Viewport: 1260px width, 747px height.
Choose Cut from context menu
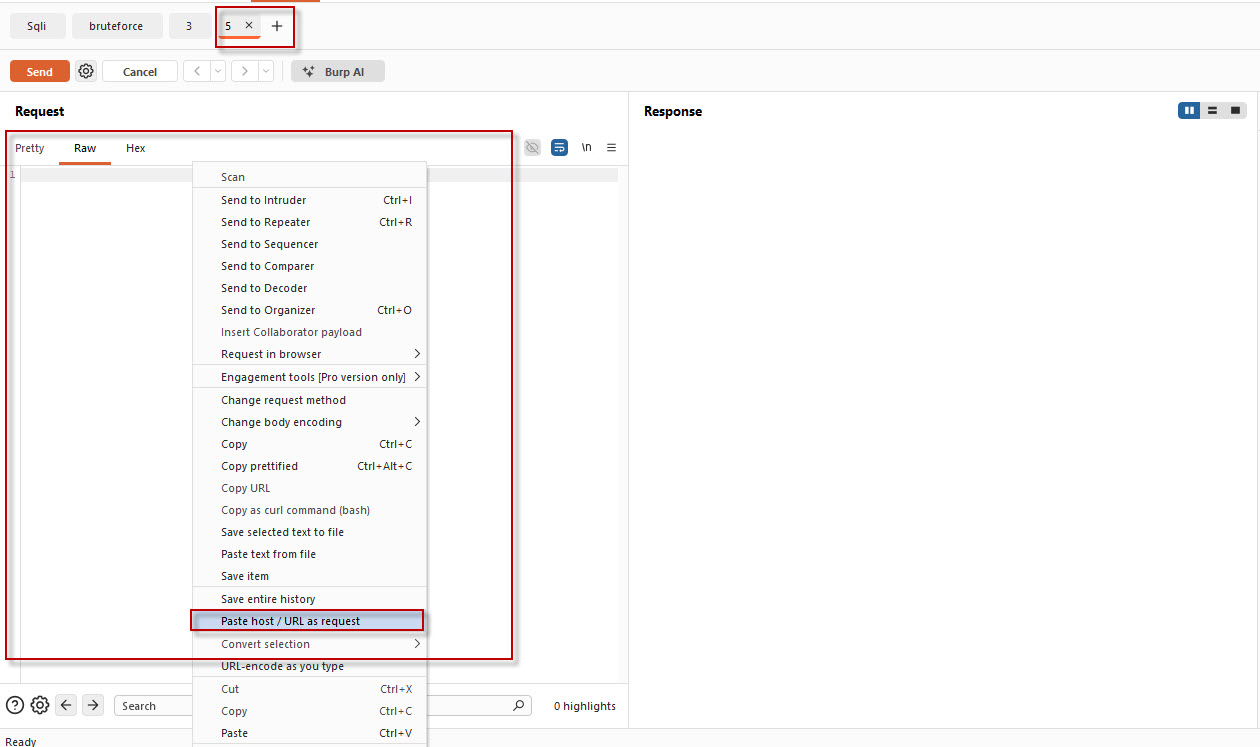309,689
